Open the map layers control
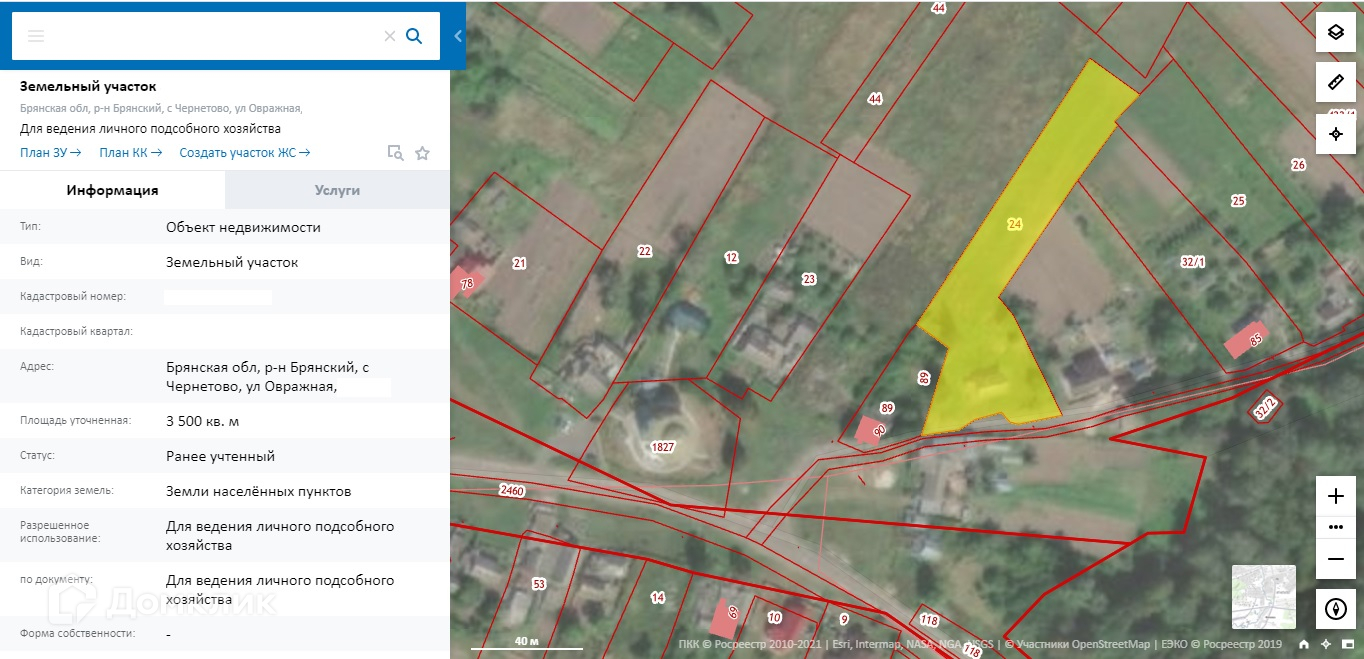Viewport: 1364px width, 659px height. pyautogui.click(x=1335, y=32)
